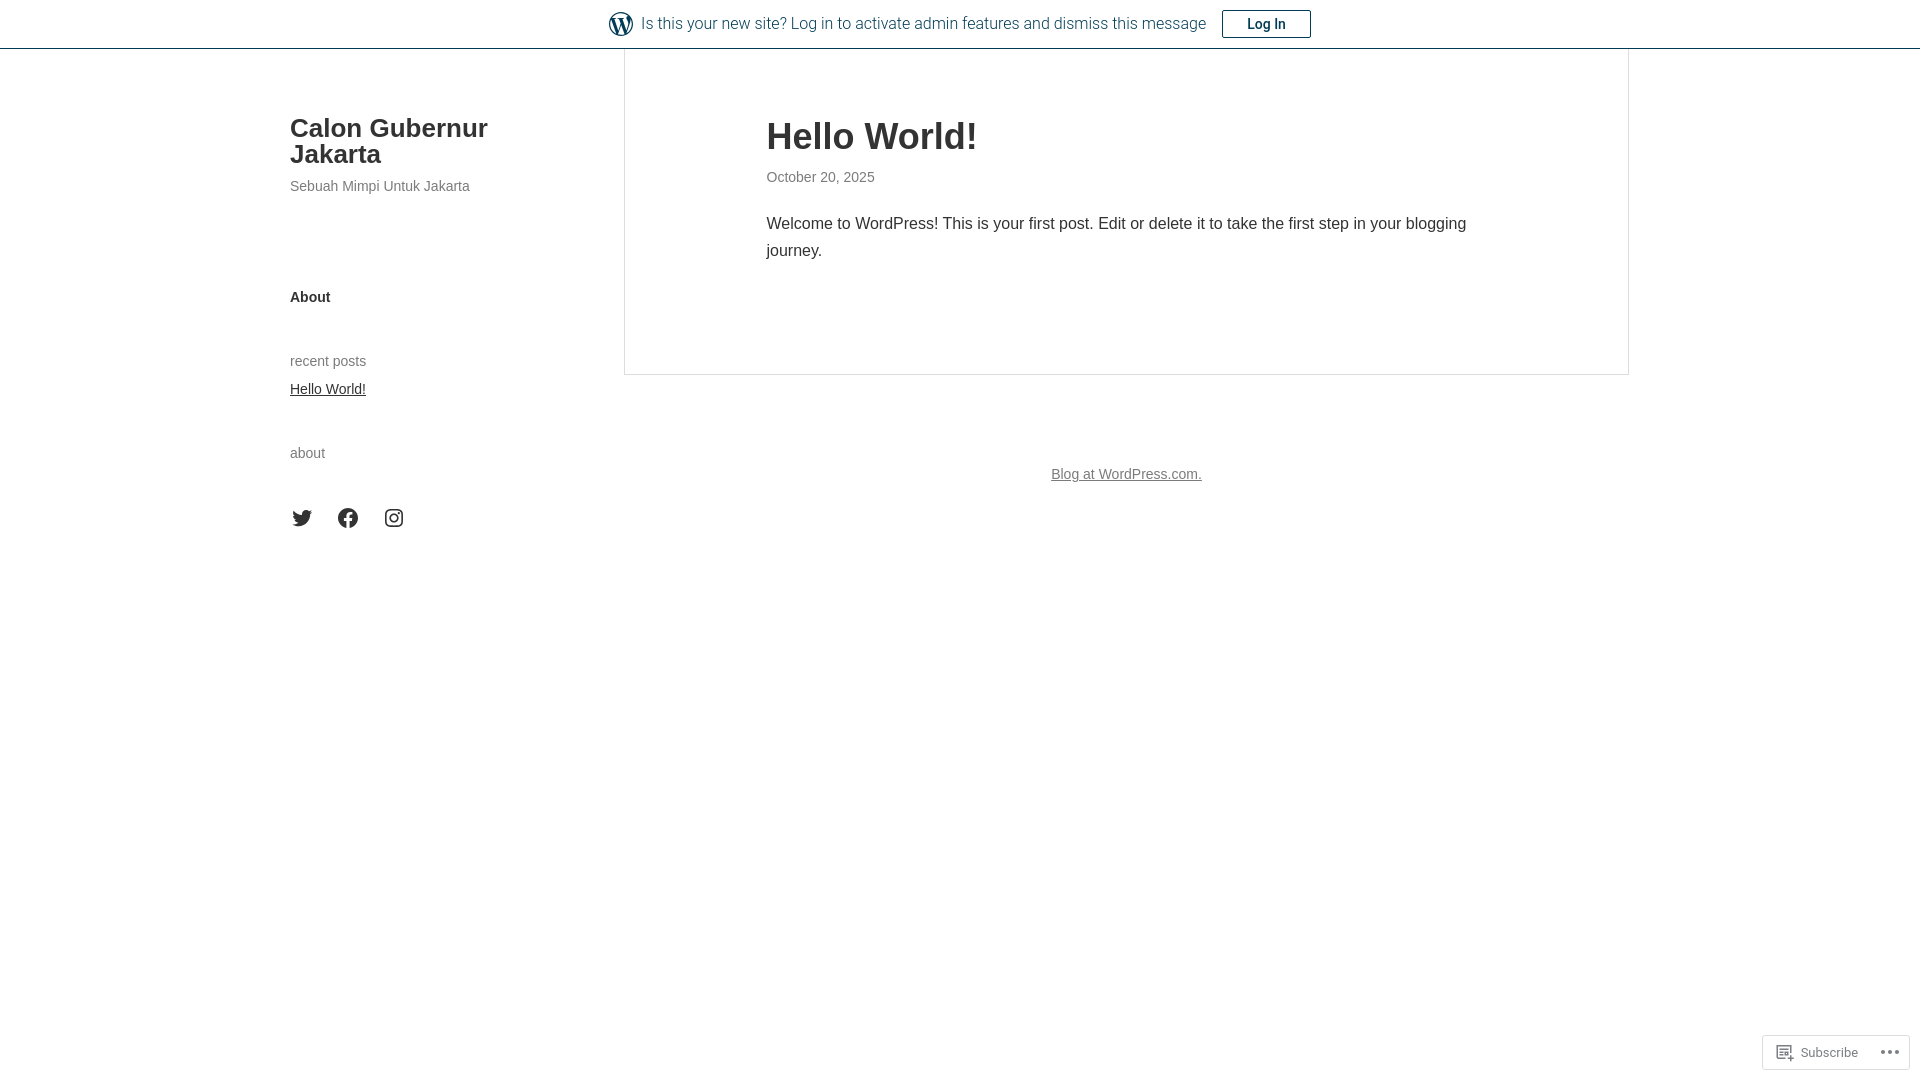Open the Facebook social link
This screenshot has width=1920, height=1080.
[348, 518]
